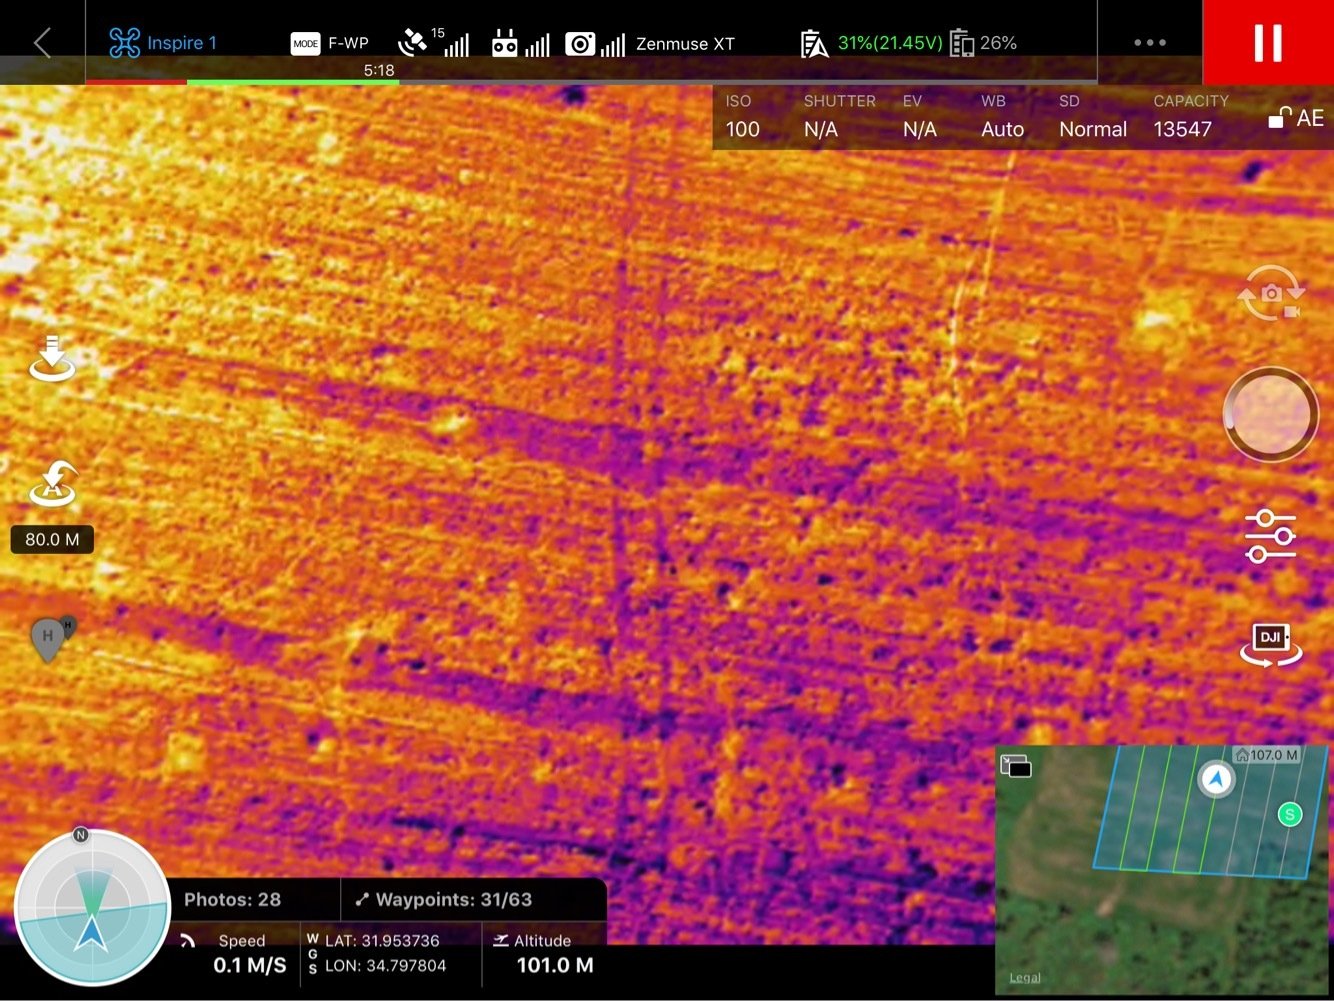This screenshot has width=1334, height=1001.
Task: Switch between photo and video mode
Action: [1270, 294]
